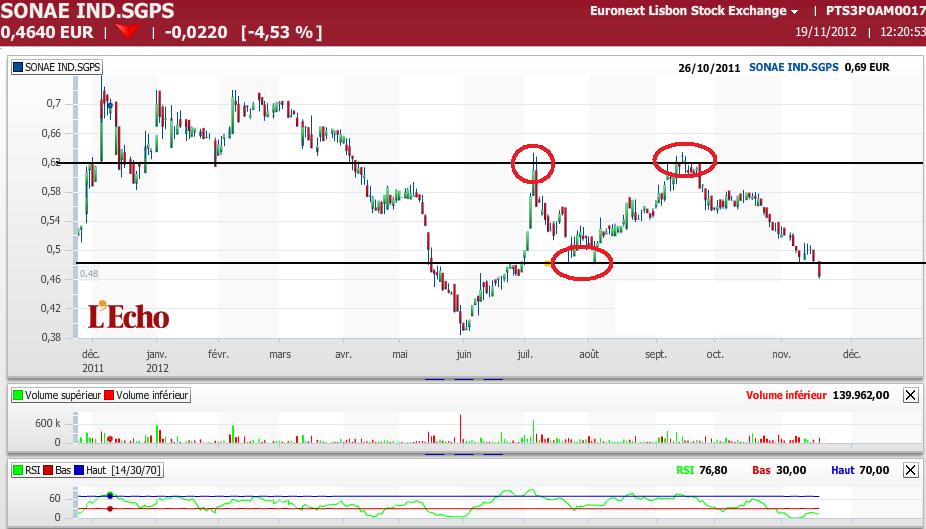Close the Volume panel with X
Viewport: 926px width, 529px height.
click(910, 395)
